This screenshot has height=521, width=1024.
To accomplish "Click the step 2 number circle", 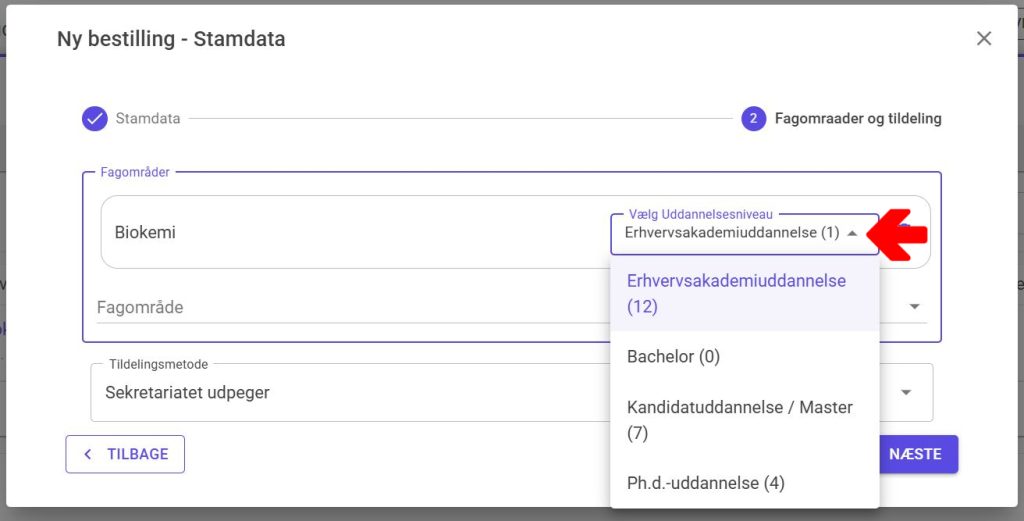I will pos(753,118).
